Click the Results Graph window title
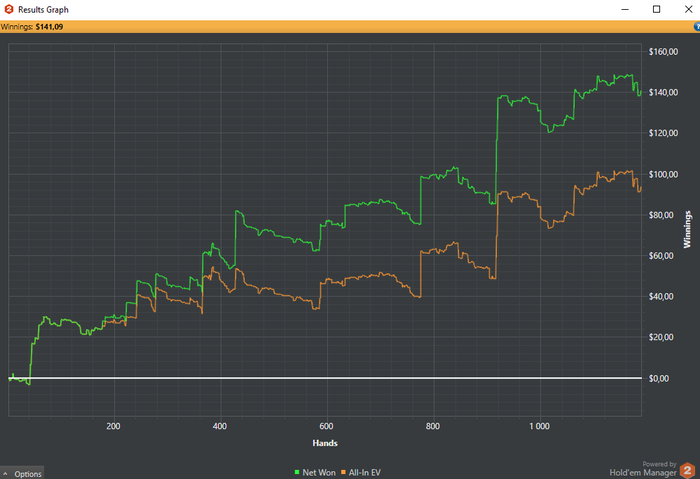 point(43,9)
